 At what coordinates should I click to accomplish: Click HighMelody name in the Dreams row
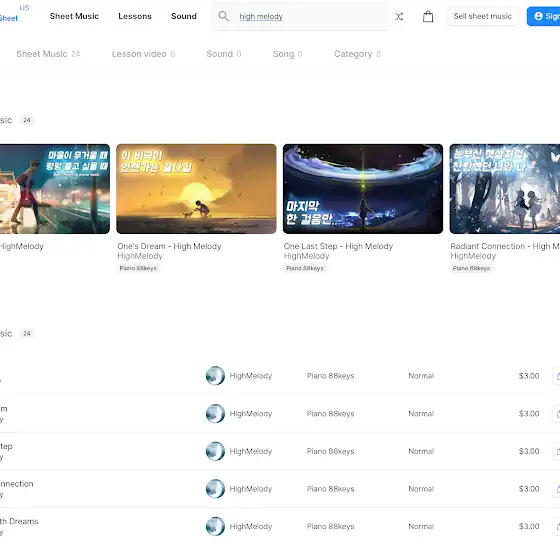coord(251,526)
